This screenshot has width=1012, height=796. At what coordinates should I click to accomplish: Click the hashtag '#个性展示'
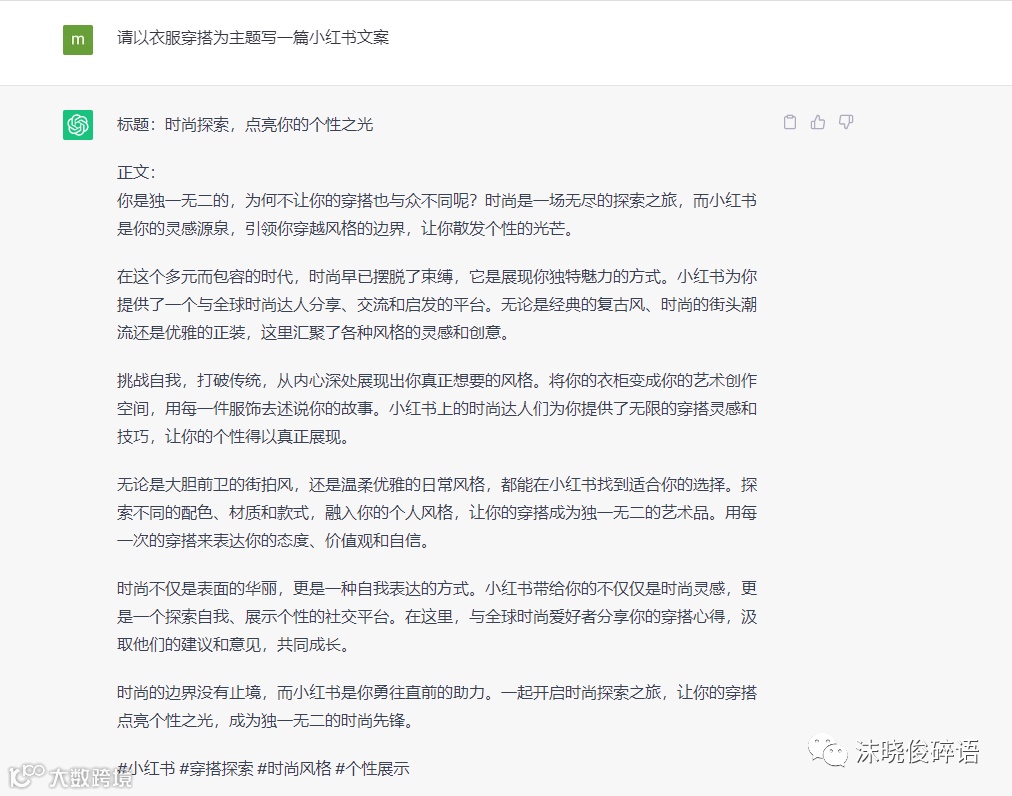372,768
